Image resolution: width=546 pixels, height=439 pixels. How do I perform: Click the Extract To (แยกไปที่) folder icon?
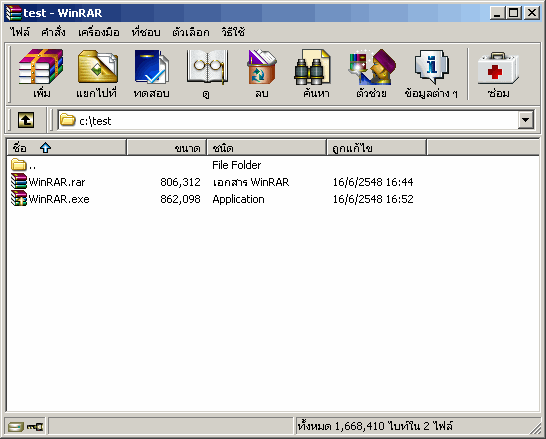click(x=98, y=67)
